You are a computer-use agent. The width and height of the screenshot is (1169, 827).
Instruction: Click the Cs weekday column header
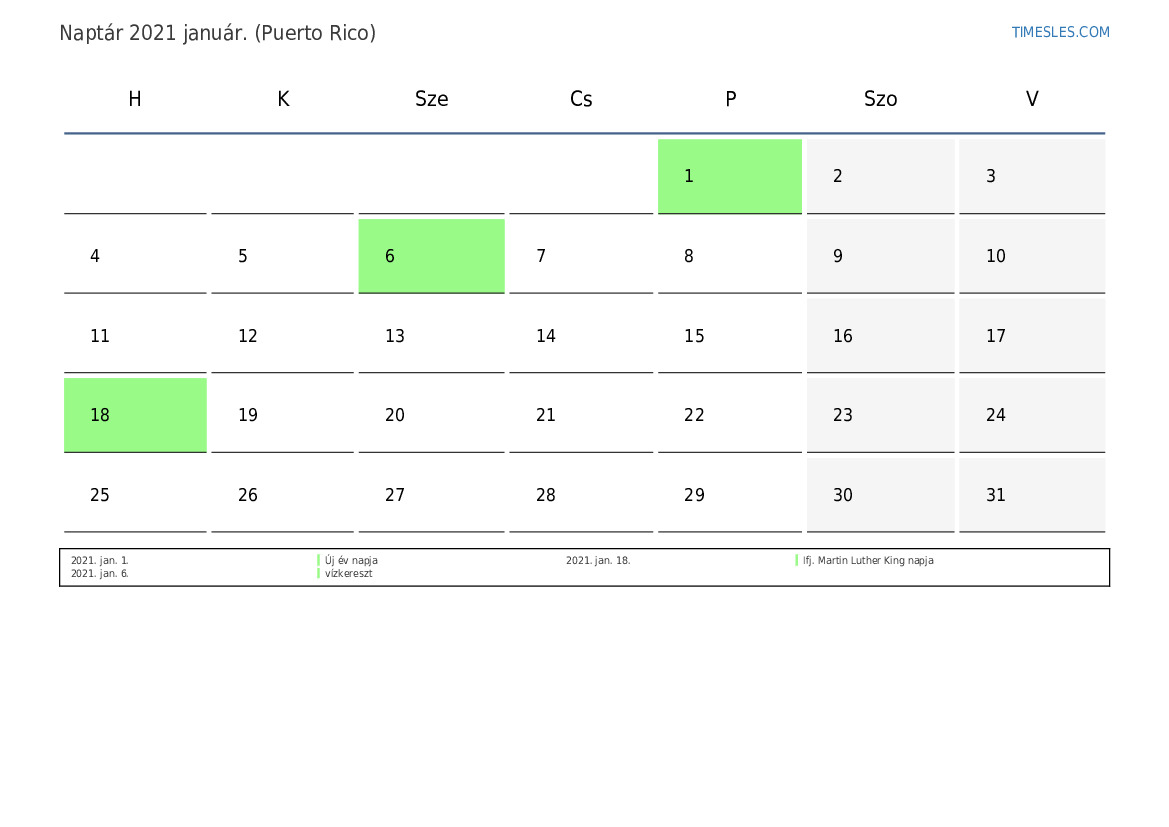(581, 99)
